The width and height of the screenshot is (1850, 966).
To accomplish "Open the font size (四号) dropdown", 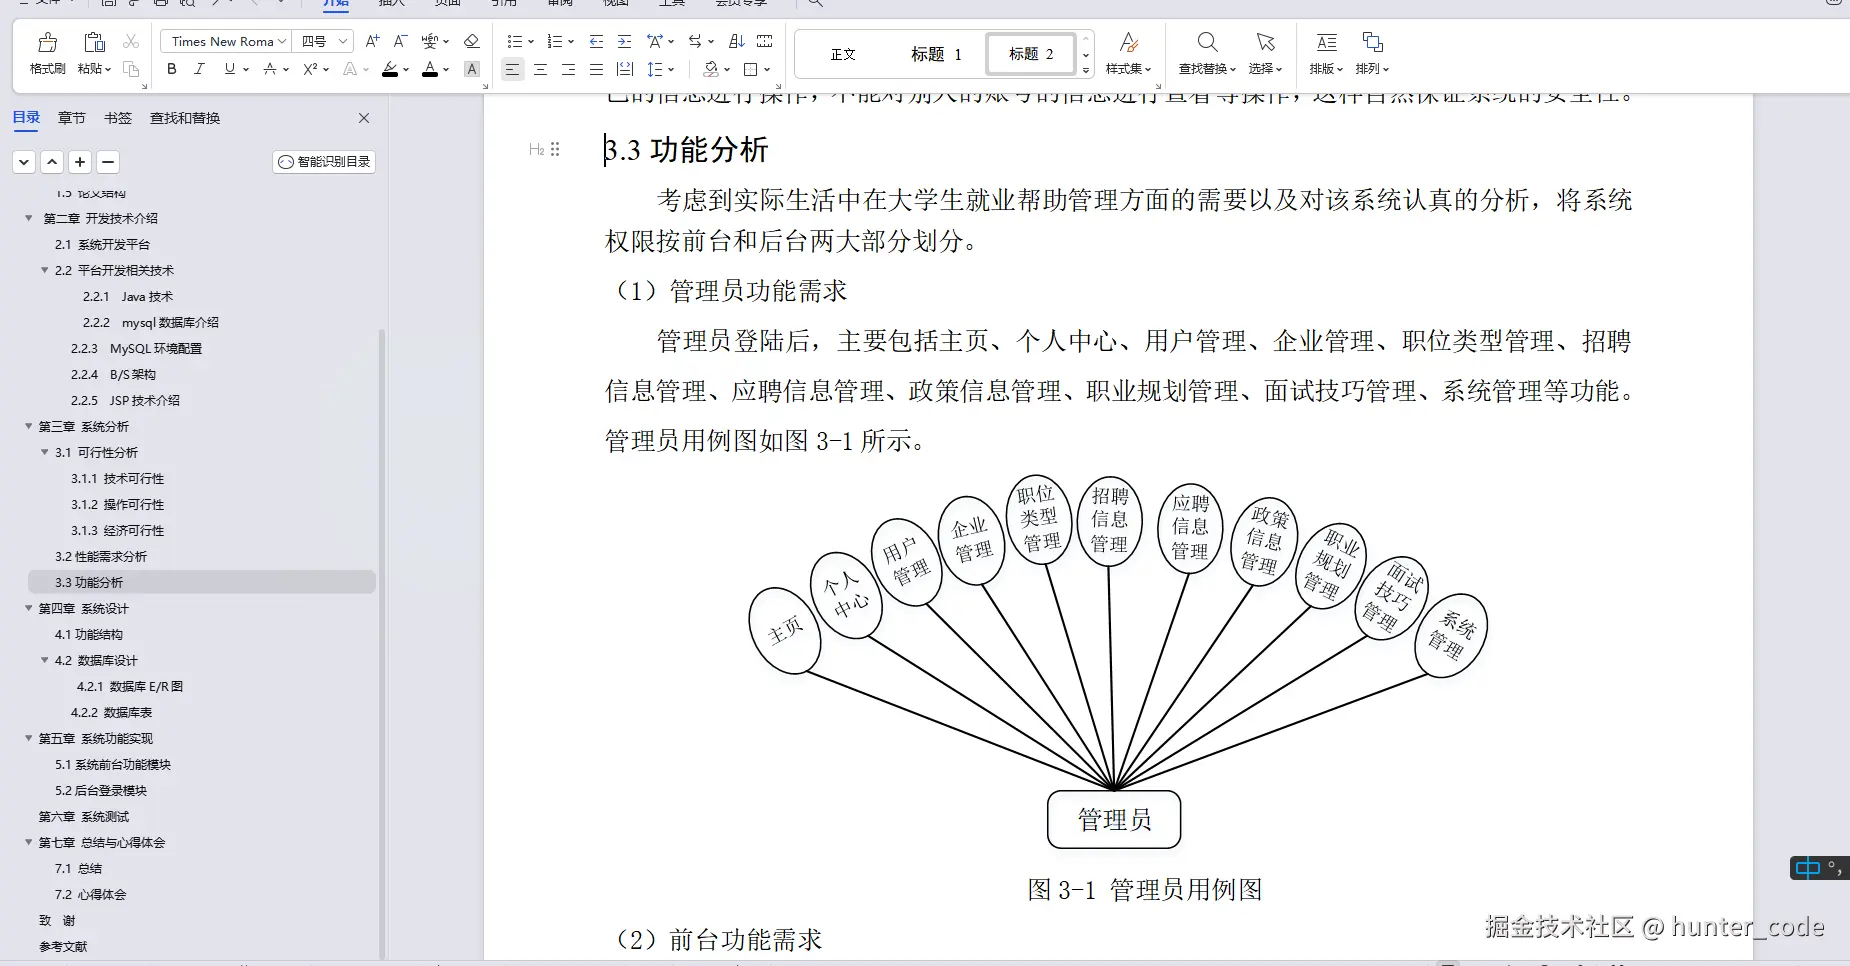I will tap(343, 41).
